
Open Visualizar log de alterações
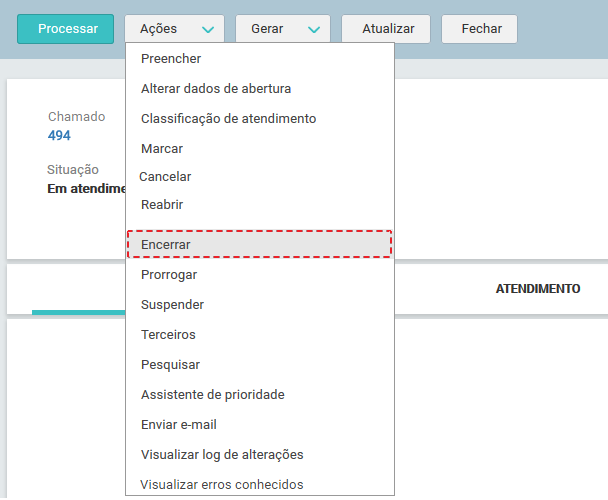222,454
